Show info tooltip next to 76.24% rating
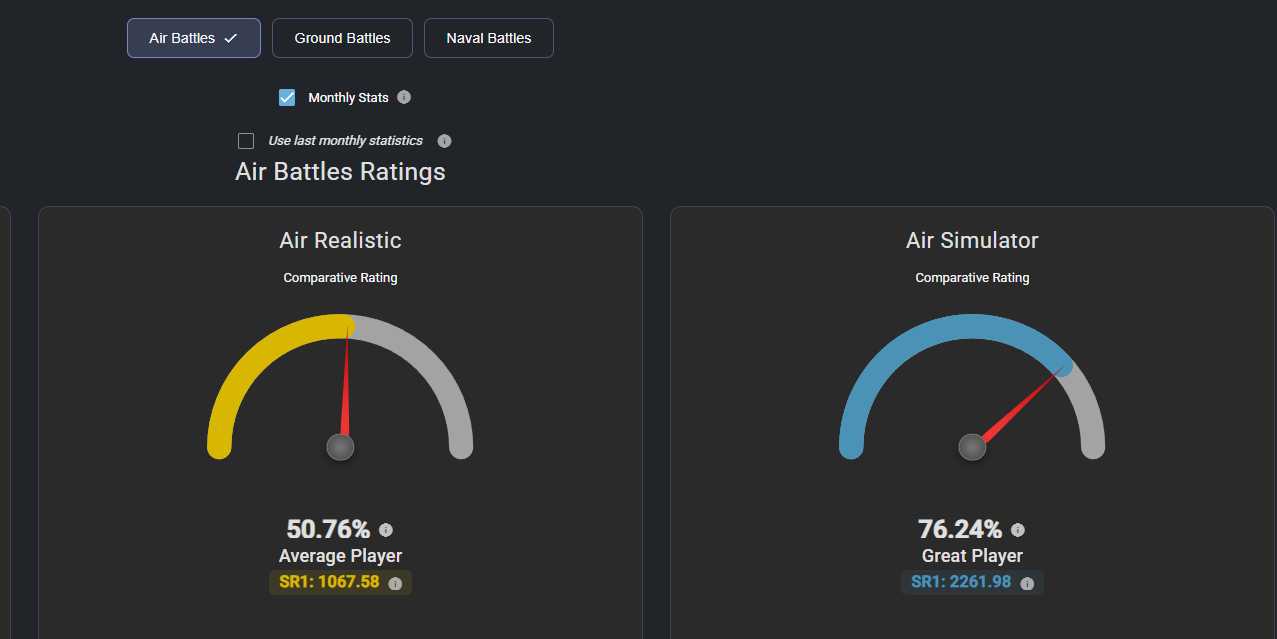 coord(1017,530)
